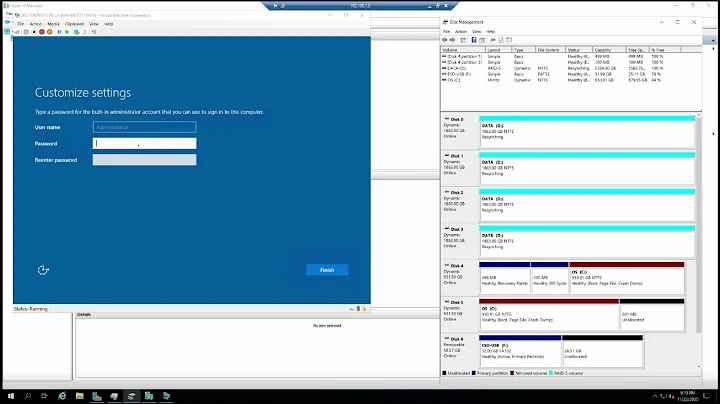This screenshot has height=404, width=720.
Task: Click the Refresh/connect icon in Disk Management toolbar
Action: [493, 40]
